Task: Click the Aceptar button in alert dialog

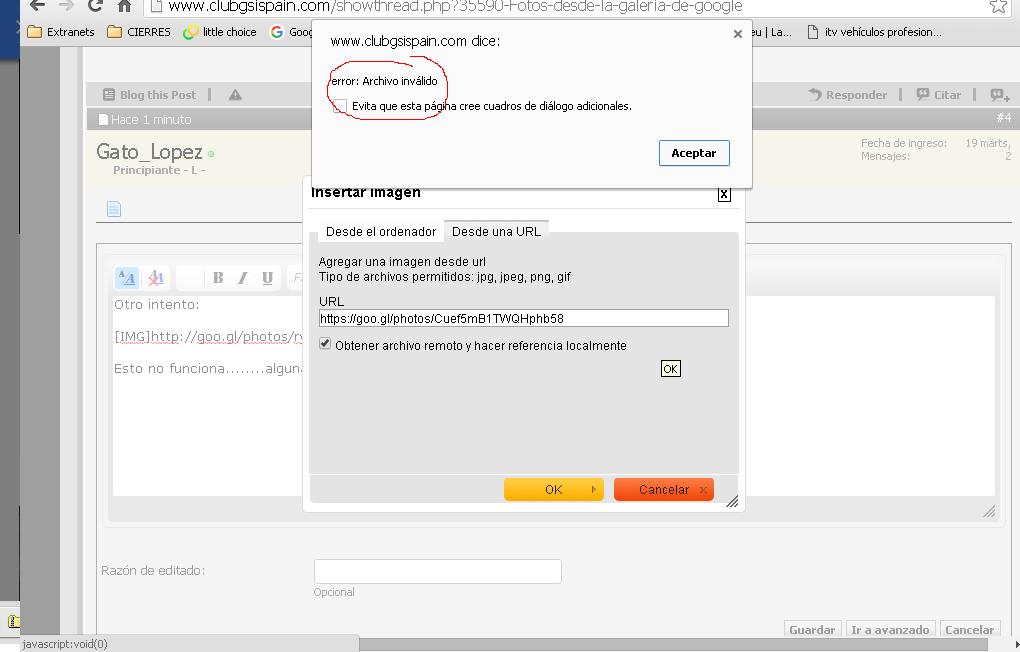Action: pos(693,153)
